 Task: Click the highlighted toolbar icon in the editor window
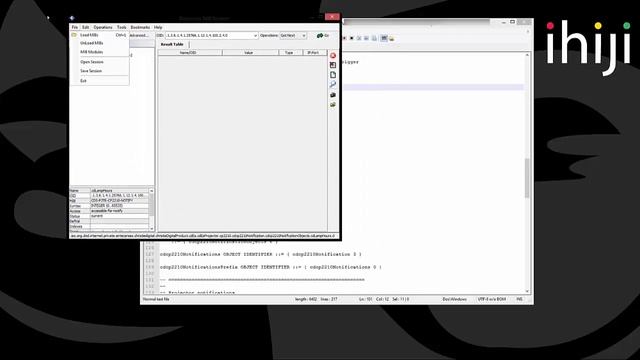click(x=384, y=38)
